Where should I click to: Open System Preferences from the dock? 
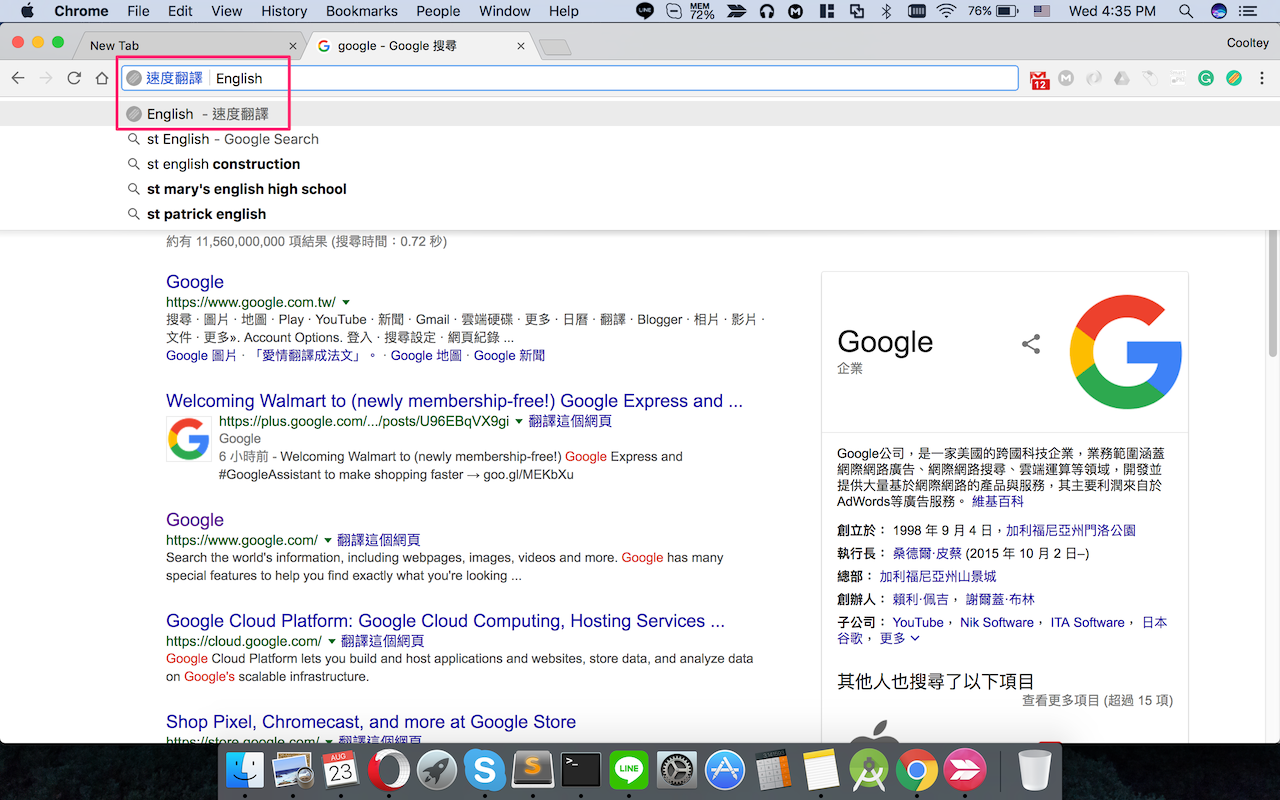(677, 770)
